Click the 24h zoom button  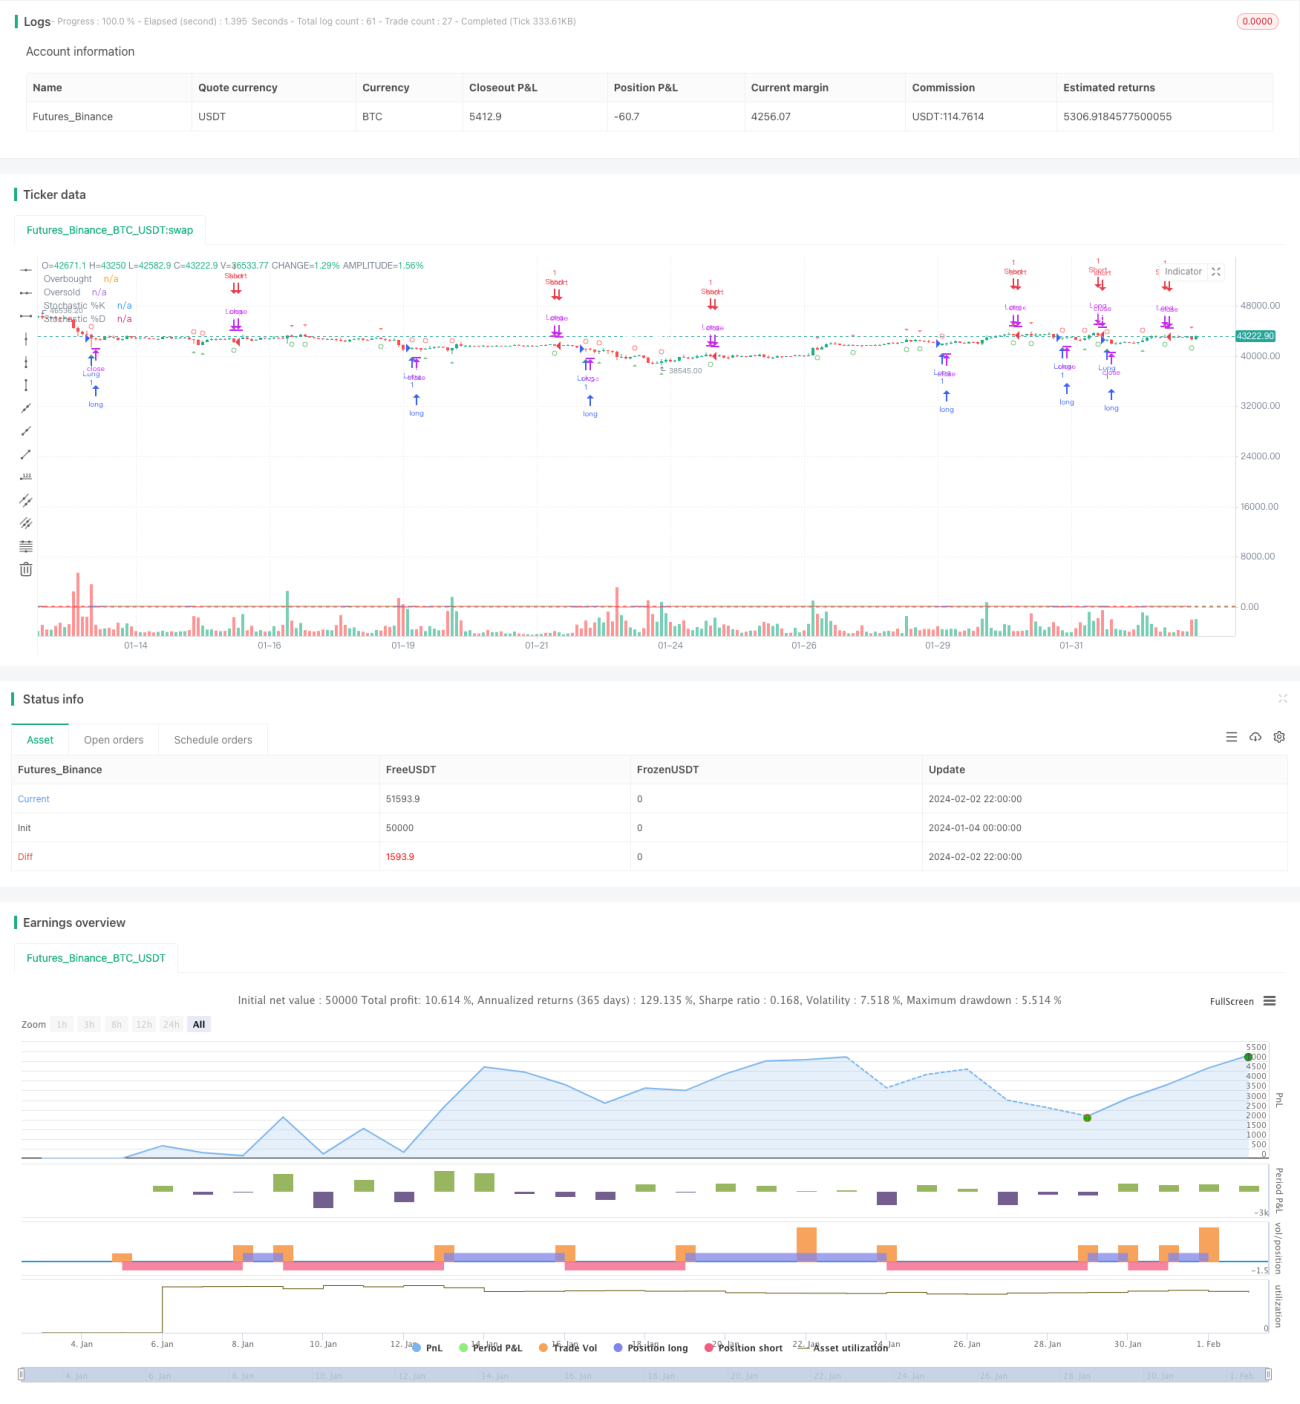pyautogui.click(x=171, y=1024)
